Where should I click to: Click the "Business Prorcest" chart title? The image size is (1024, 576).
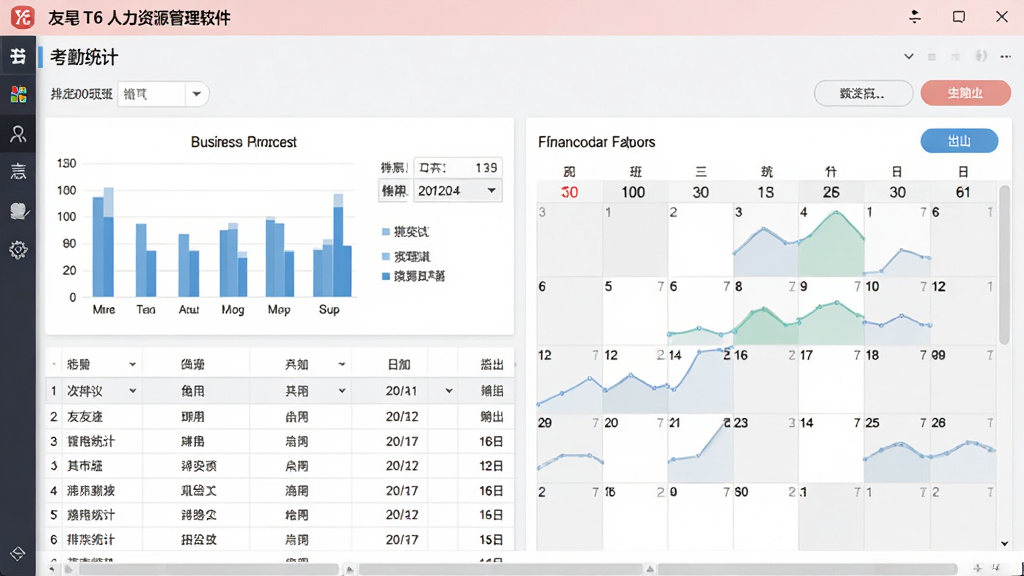click(244, 142)
